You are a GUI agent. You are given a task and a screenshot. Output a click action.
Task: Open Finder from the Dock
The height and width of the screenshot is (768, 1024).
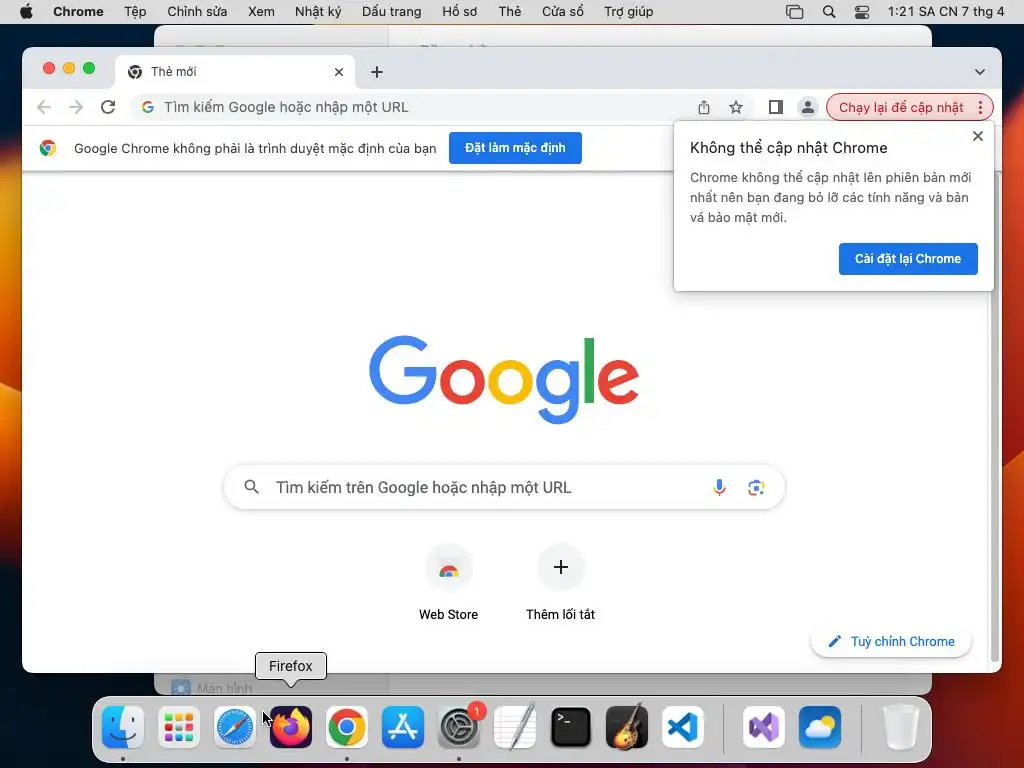[123, 727]
